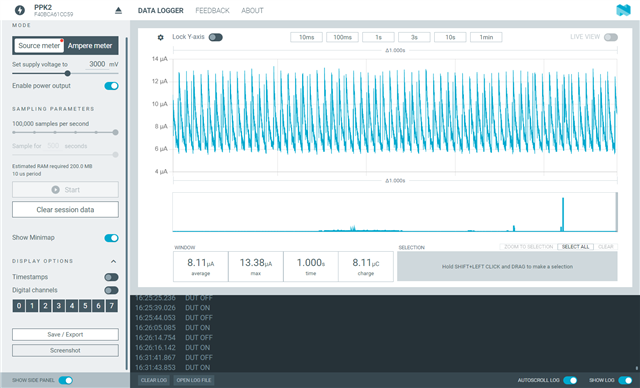Click the Nordic Semiconductor logo
The image size is (640, 388).
click(623, 10)
